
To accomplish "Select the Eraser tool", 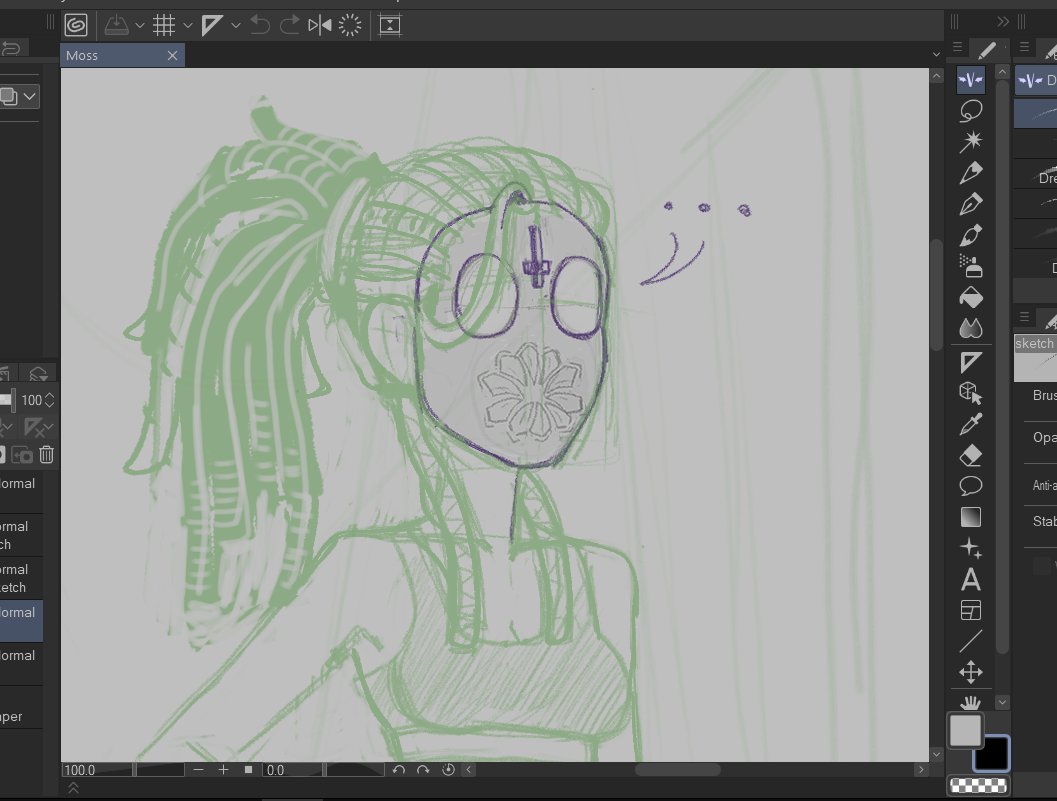I will tap(971, 456).
